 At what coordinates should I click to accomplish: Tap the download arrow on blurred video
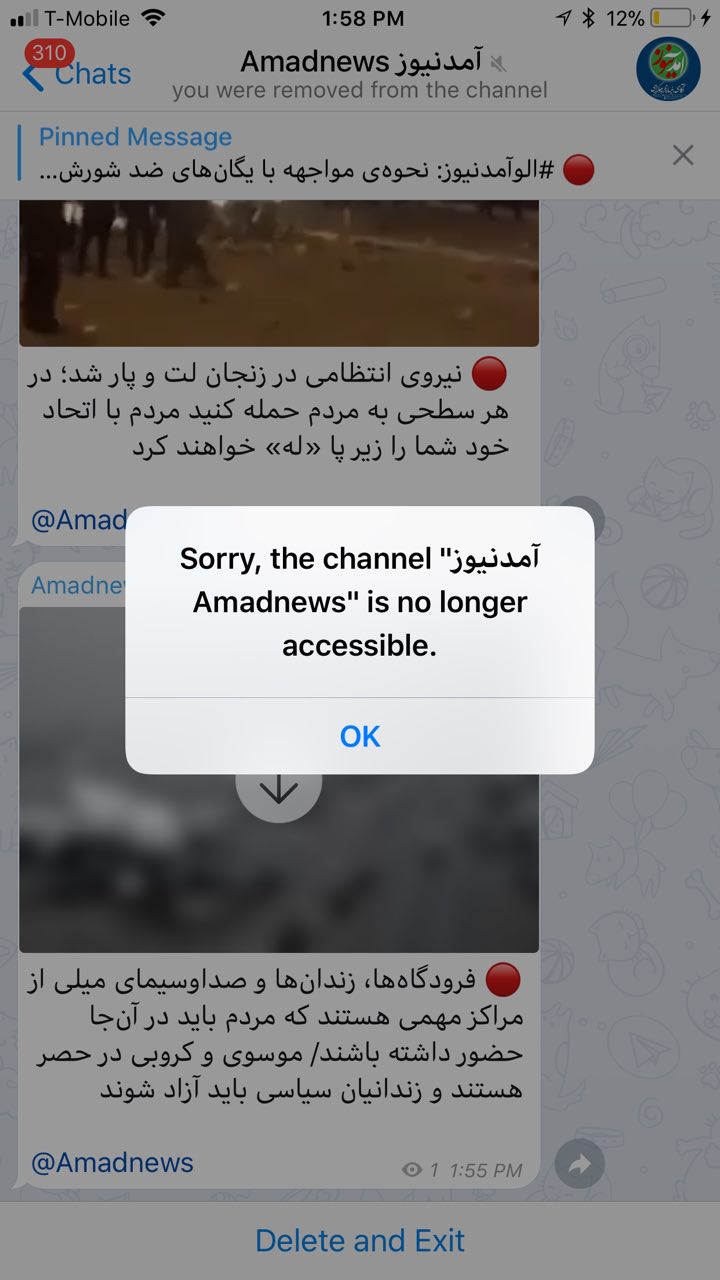pyautogui.click(x=279, y=790)
